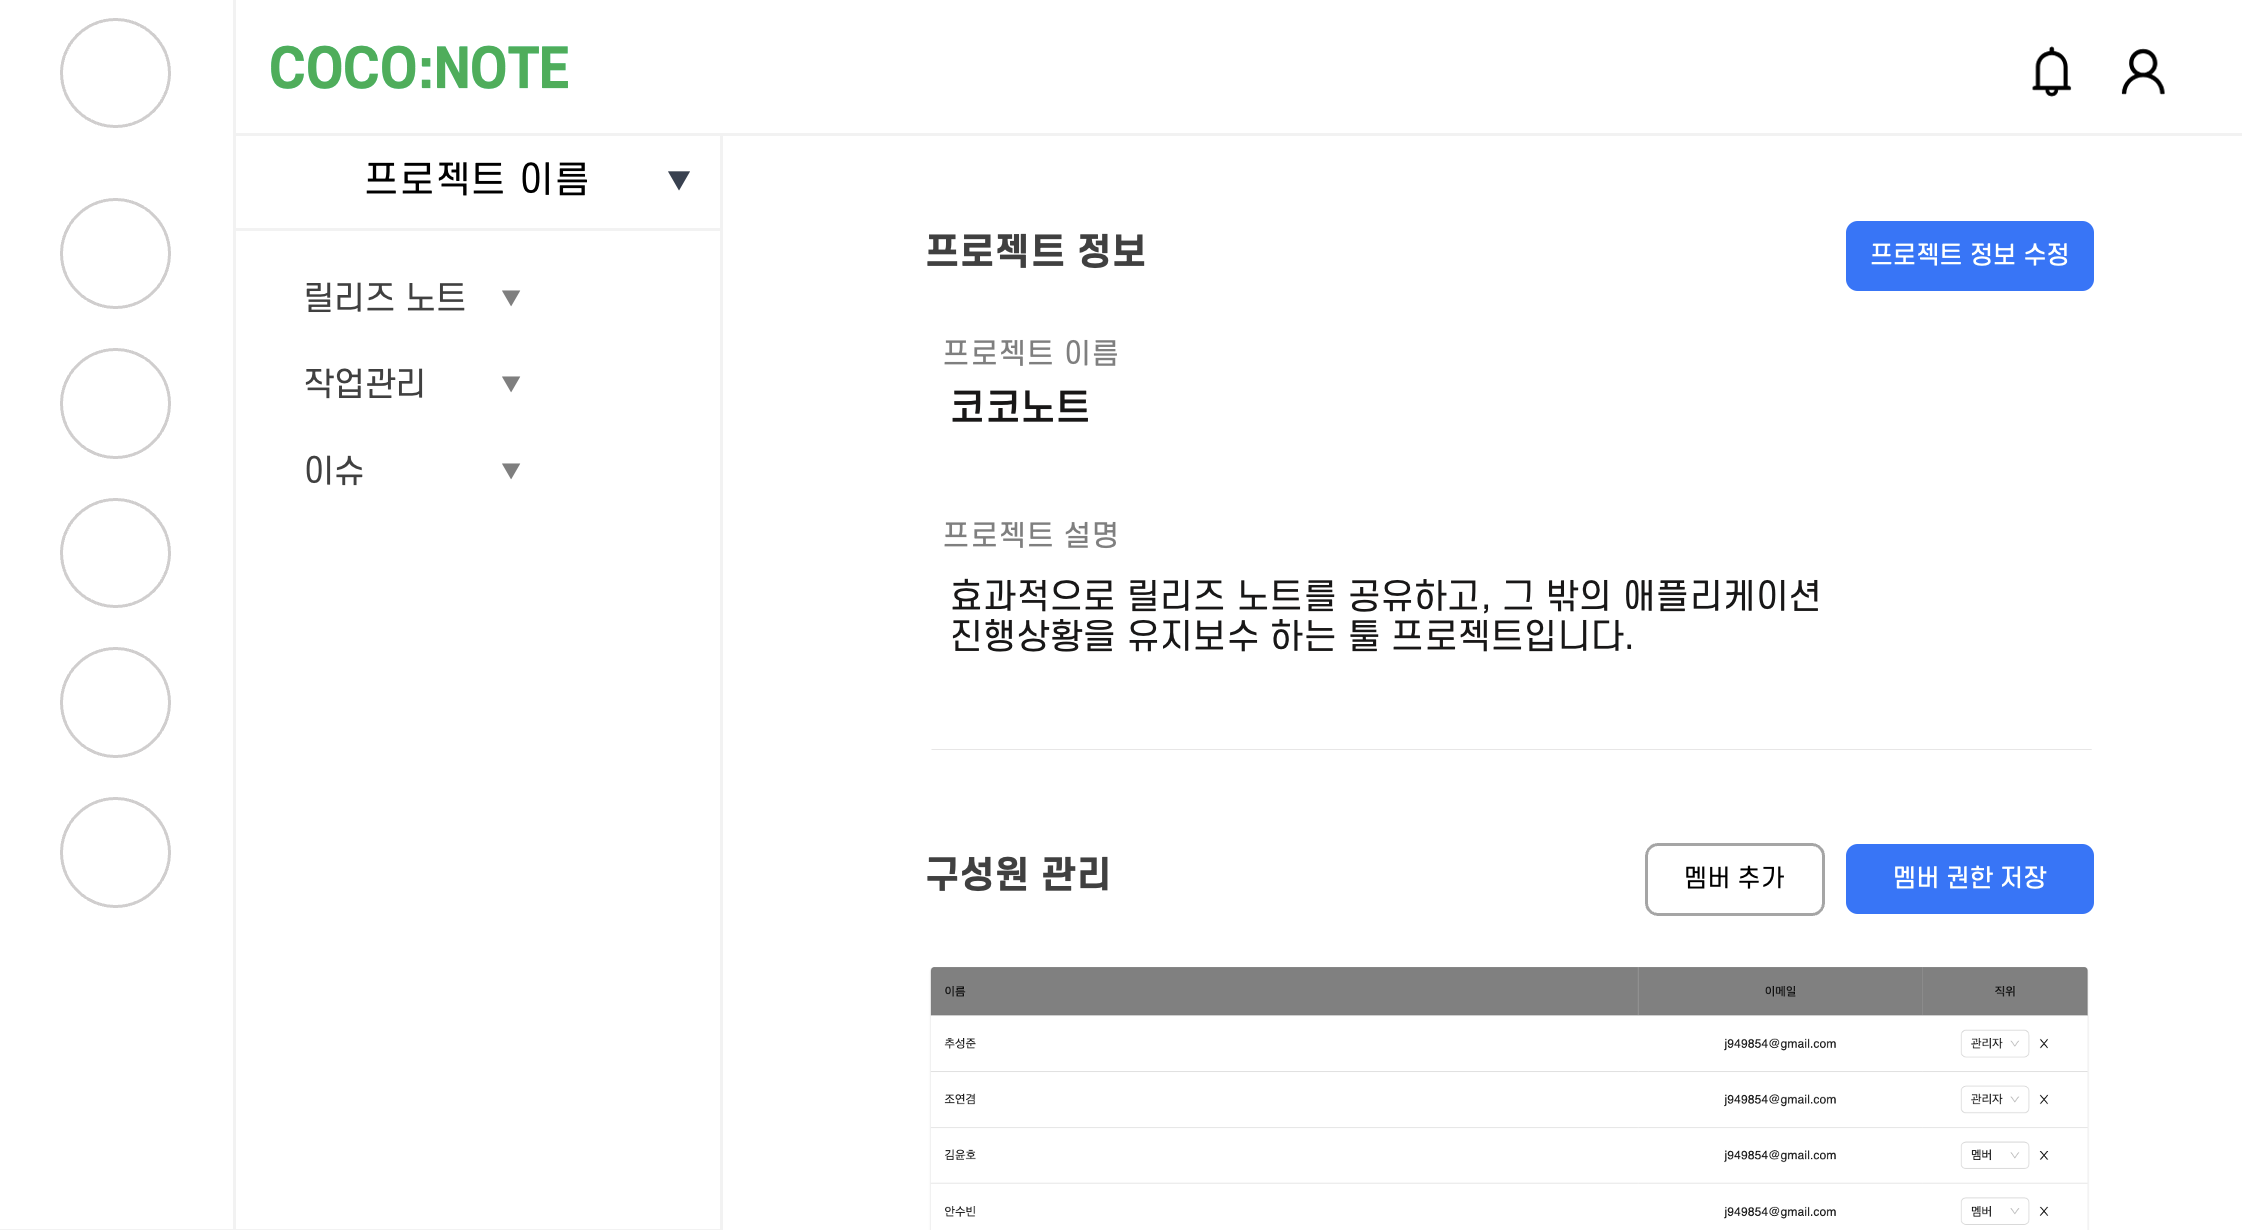Screen dimensions: 2242x1230
Task: Open the notification bell icon
Action: pos(2051,72)
